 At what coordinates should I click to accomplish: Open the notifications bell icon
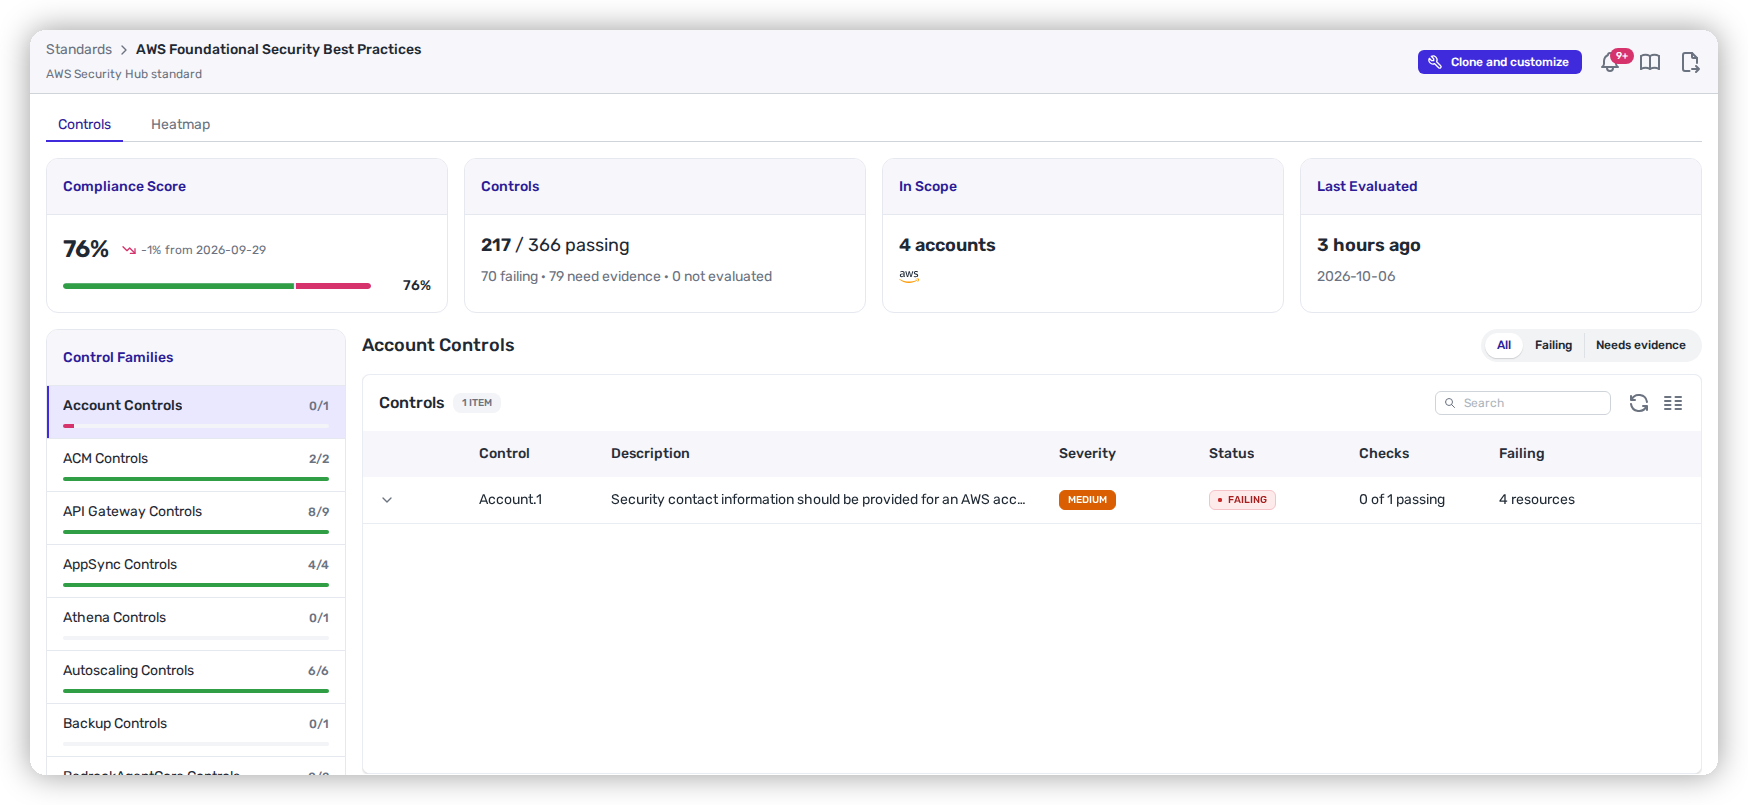[1610, 62]
